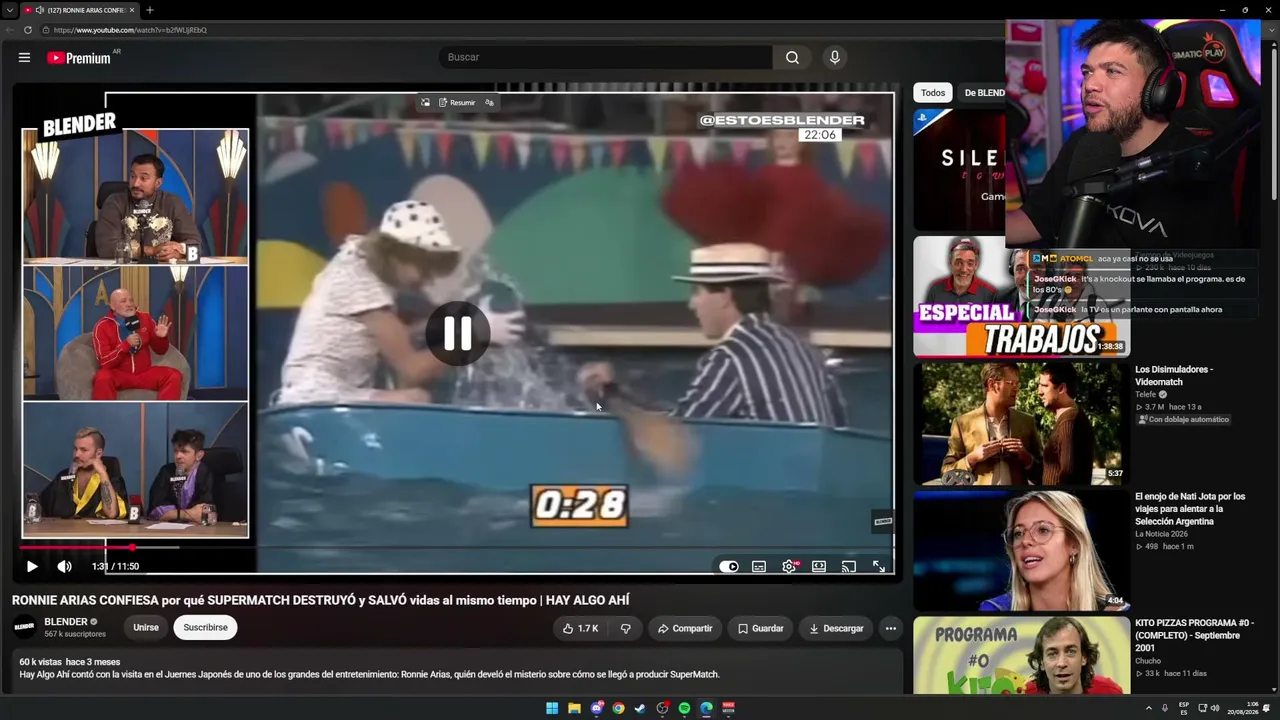Dislike the video with thumbs down
Image resolution: width=1280 pixels, height=720 pixels.
625,628
